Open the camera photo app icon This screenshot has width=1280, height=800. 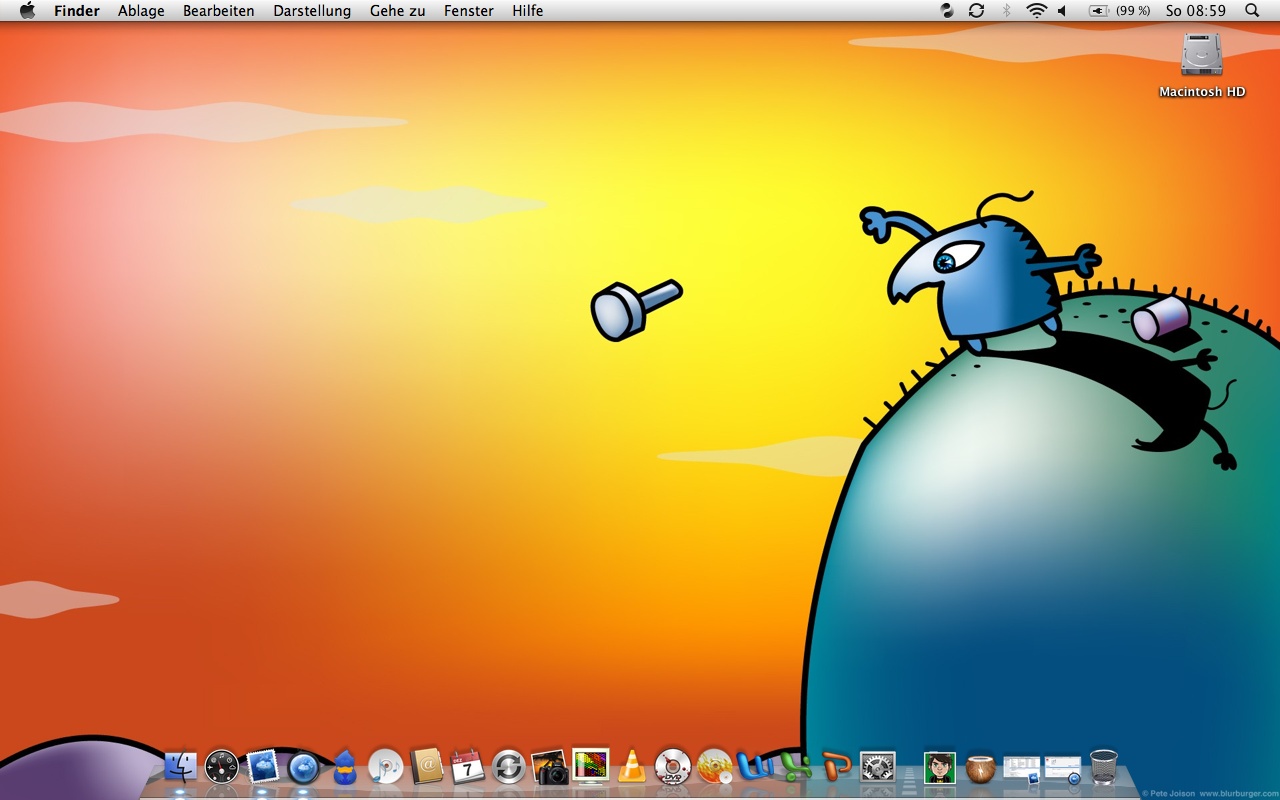pyautogui.click(x=550, y=767)
